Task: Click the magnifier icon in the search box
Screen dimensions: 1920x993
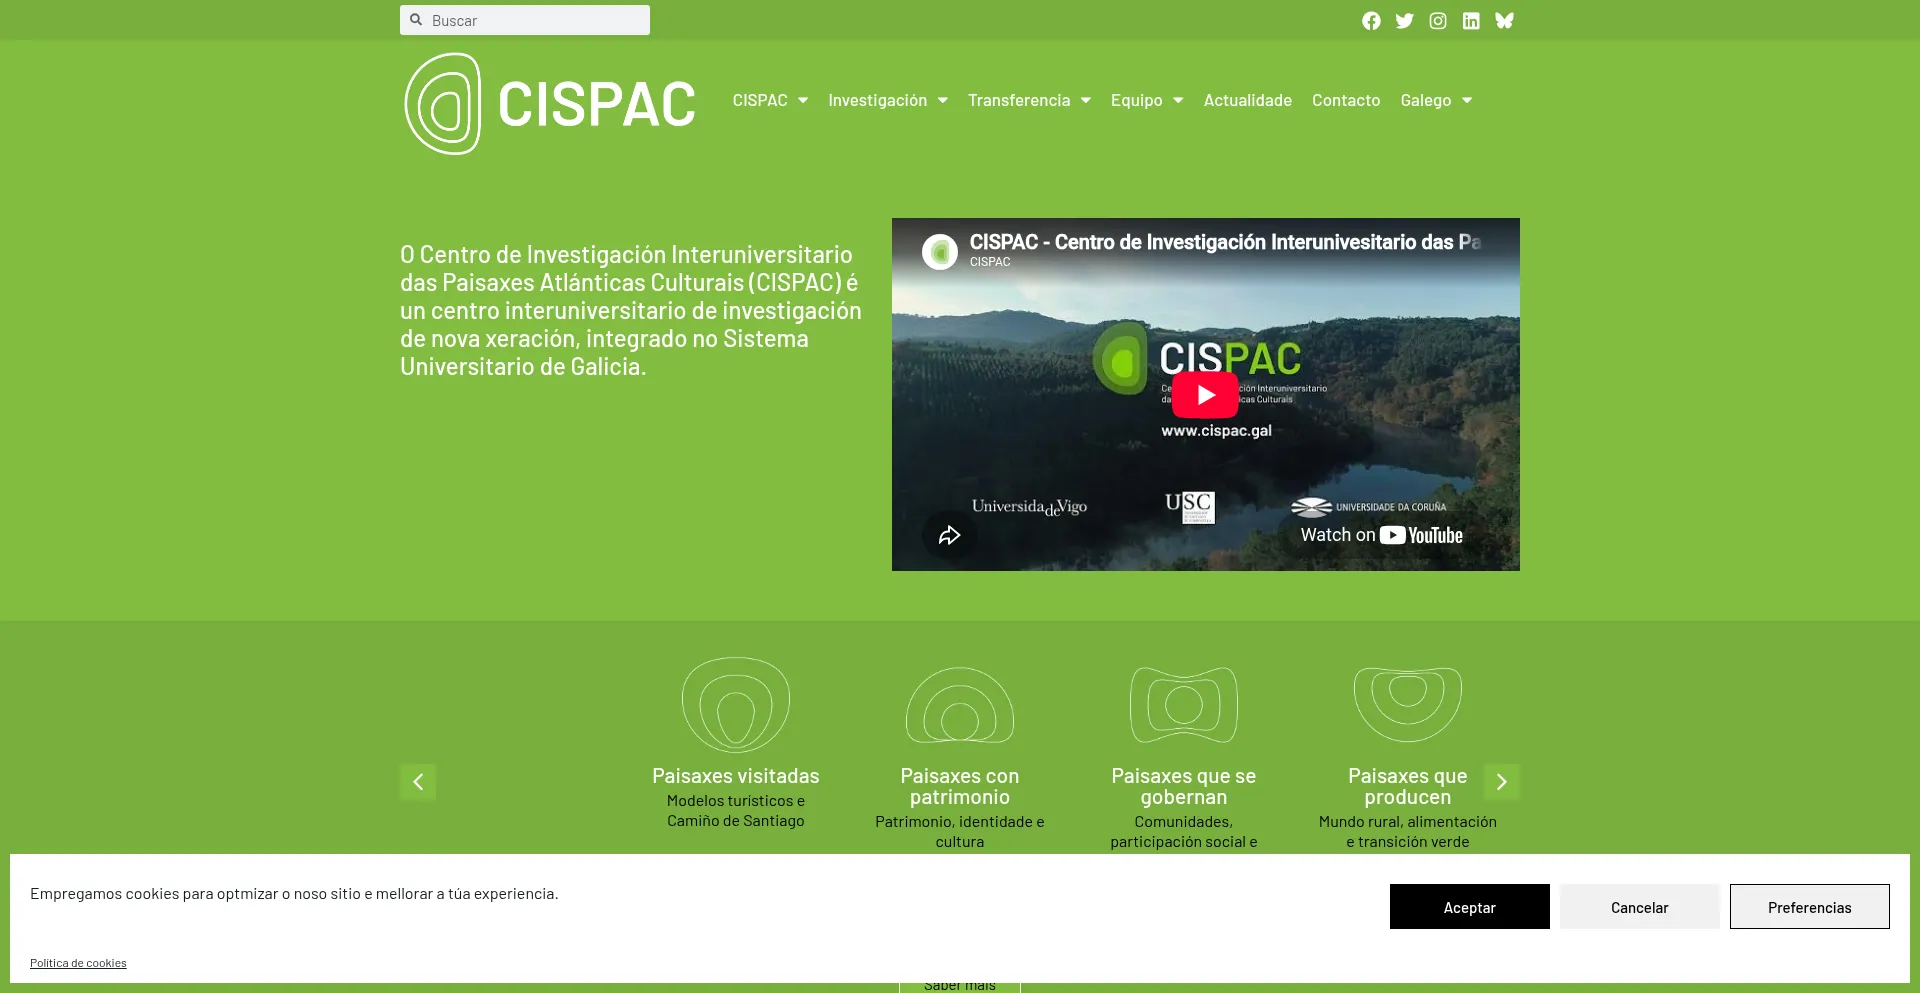Action: 416,20
